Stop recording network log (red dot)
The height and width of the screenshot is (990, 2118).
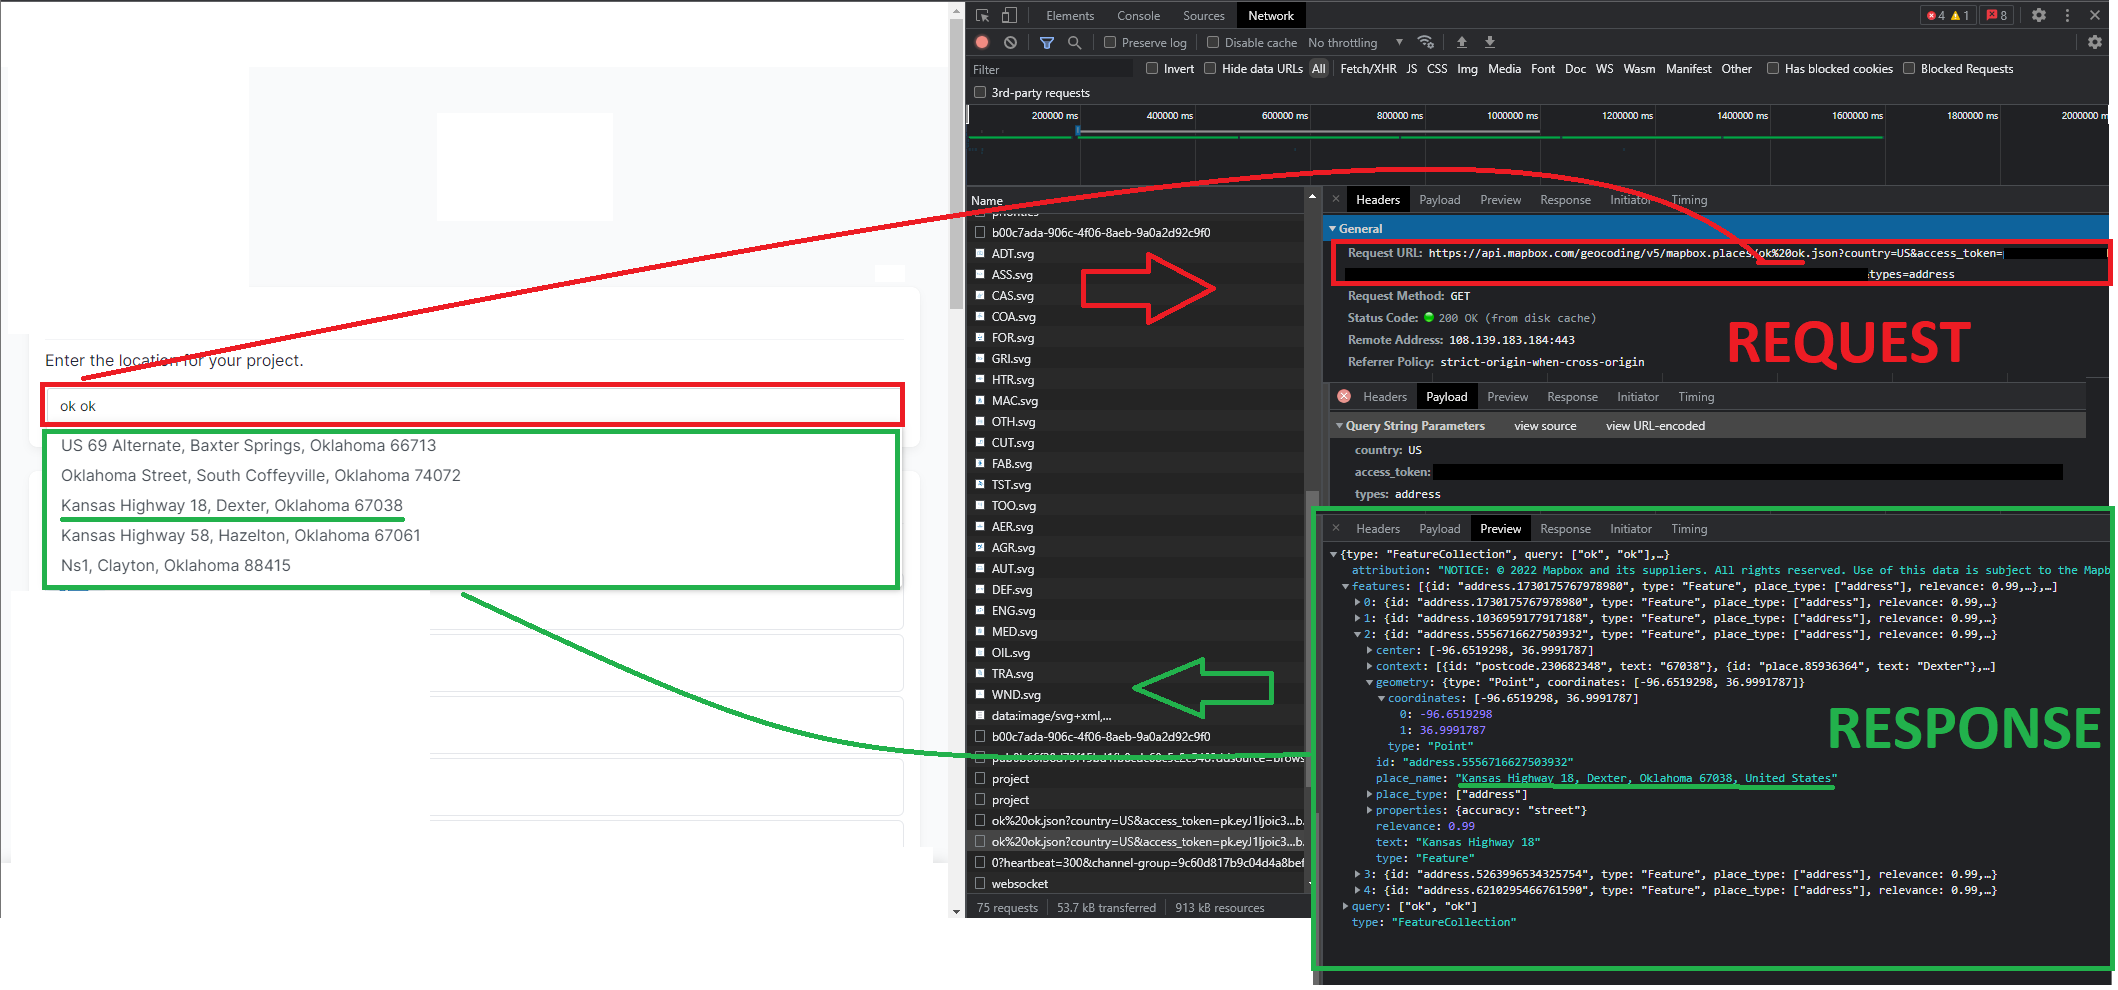pos(982,42)
